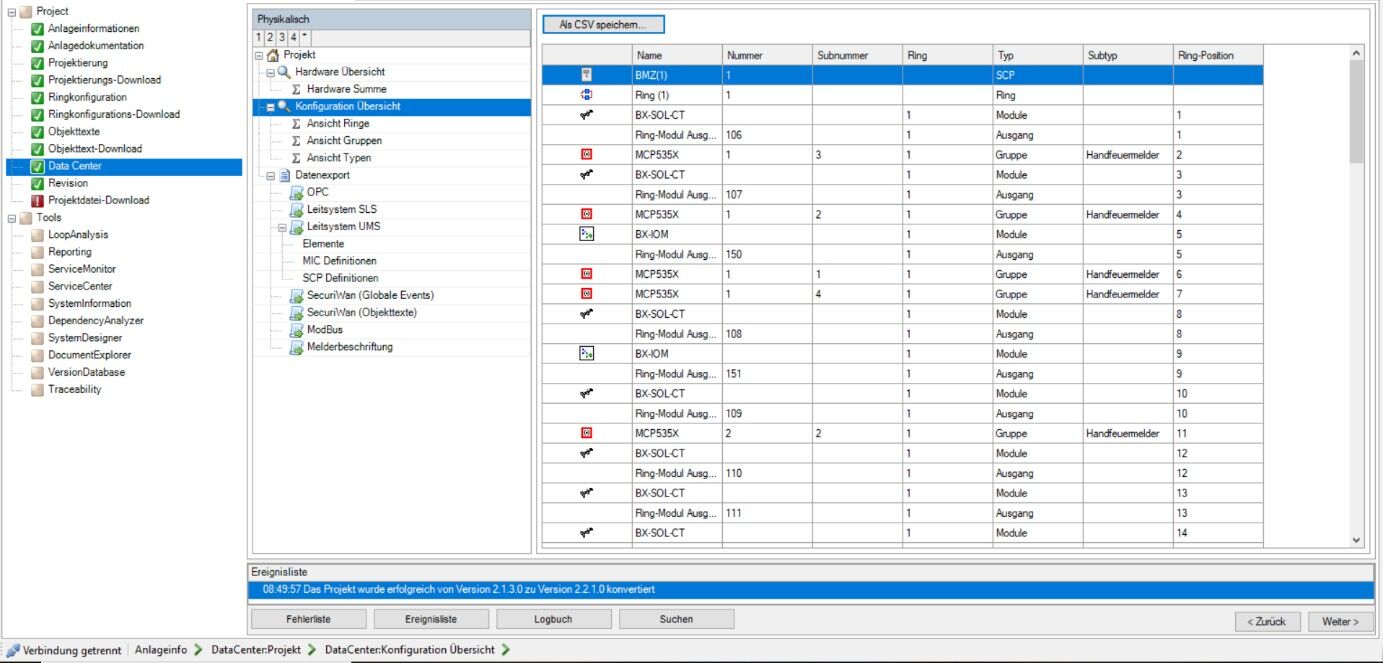The image size is (1383, 663).
Task: Click the table scrollbar down arrow
Action: (x=1356, y=539)
